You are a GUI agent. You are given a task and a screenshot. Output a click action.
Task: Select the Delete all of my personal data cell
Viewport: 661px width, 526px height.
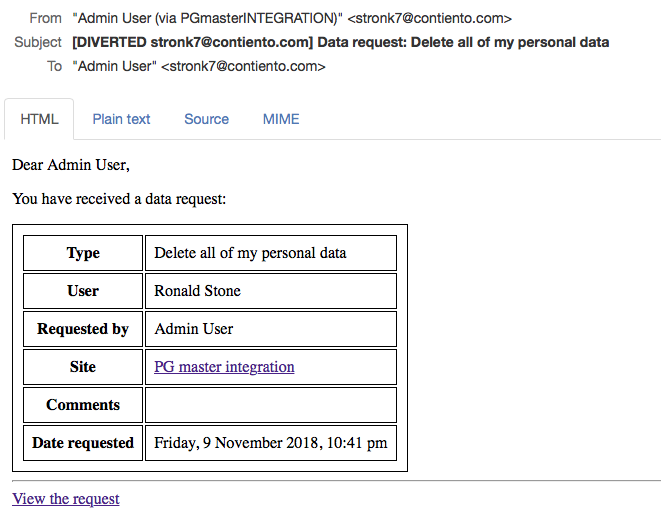[271, 253]
